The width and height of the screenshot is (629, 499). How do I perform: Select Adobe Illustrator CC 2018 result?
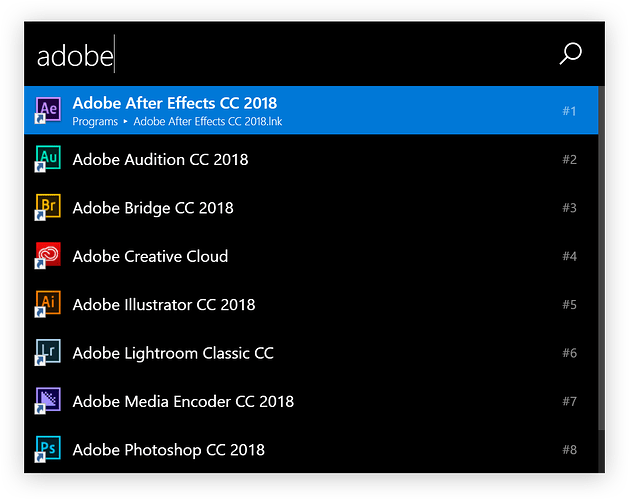[x=162, y=304]
